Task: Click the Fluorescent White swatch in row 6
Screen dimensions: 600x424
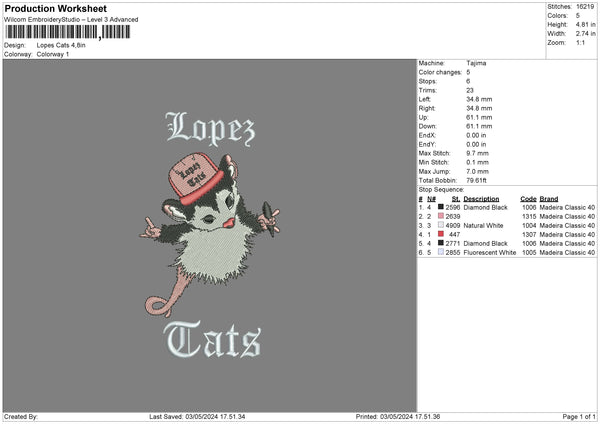Action: [x=440, y=252]
